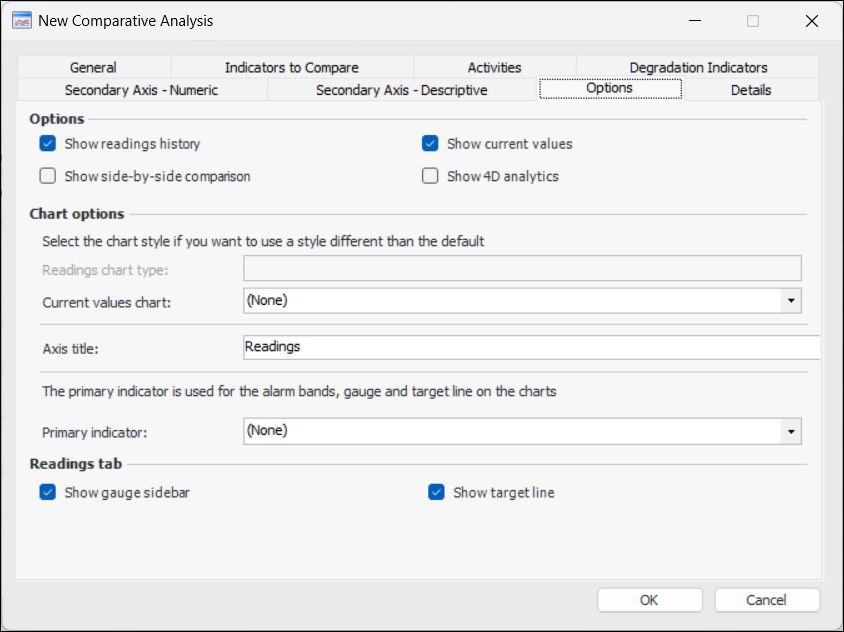This screenshot has height=632, width=844.
Task: Toggle Show target line checkbox
Action: pos(436,492)
